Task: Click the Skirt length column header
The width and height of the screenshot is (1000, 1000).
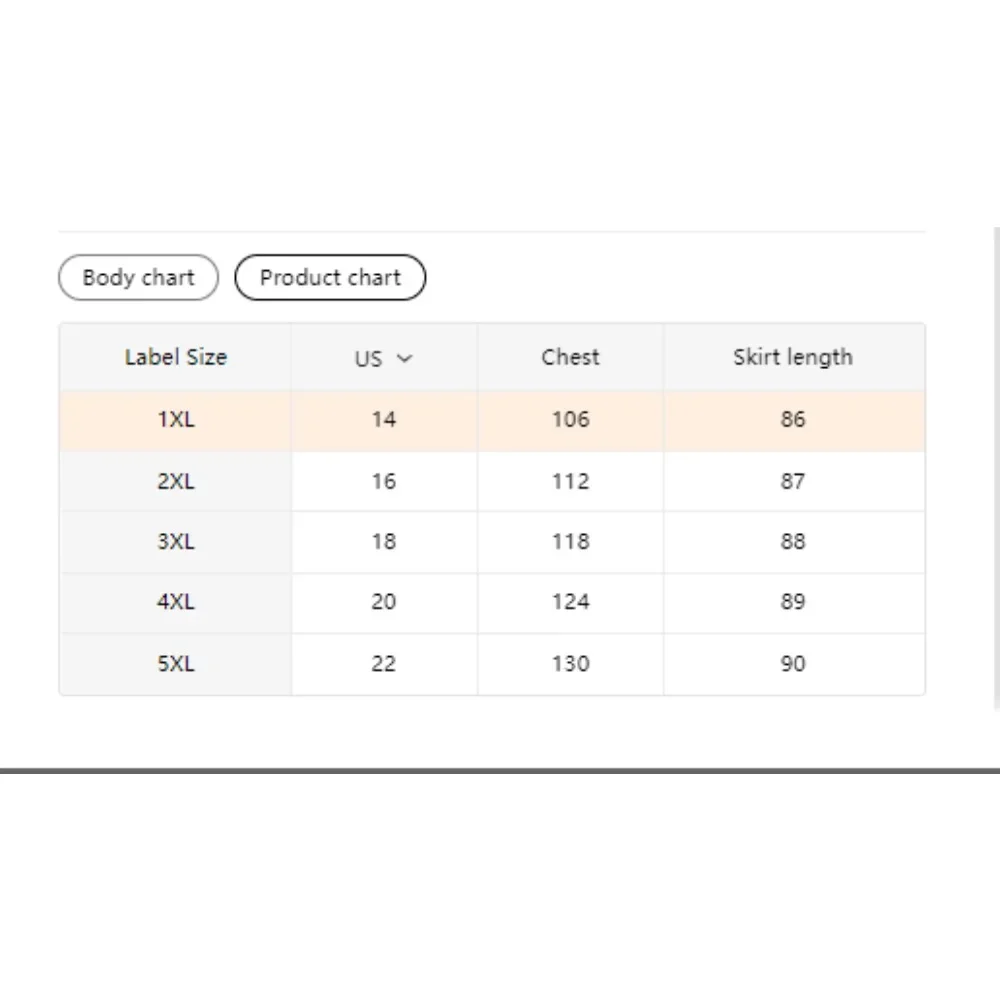Action: click(793, 357)
